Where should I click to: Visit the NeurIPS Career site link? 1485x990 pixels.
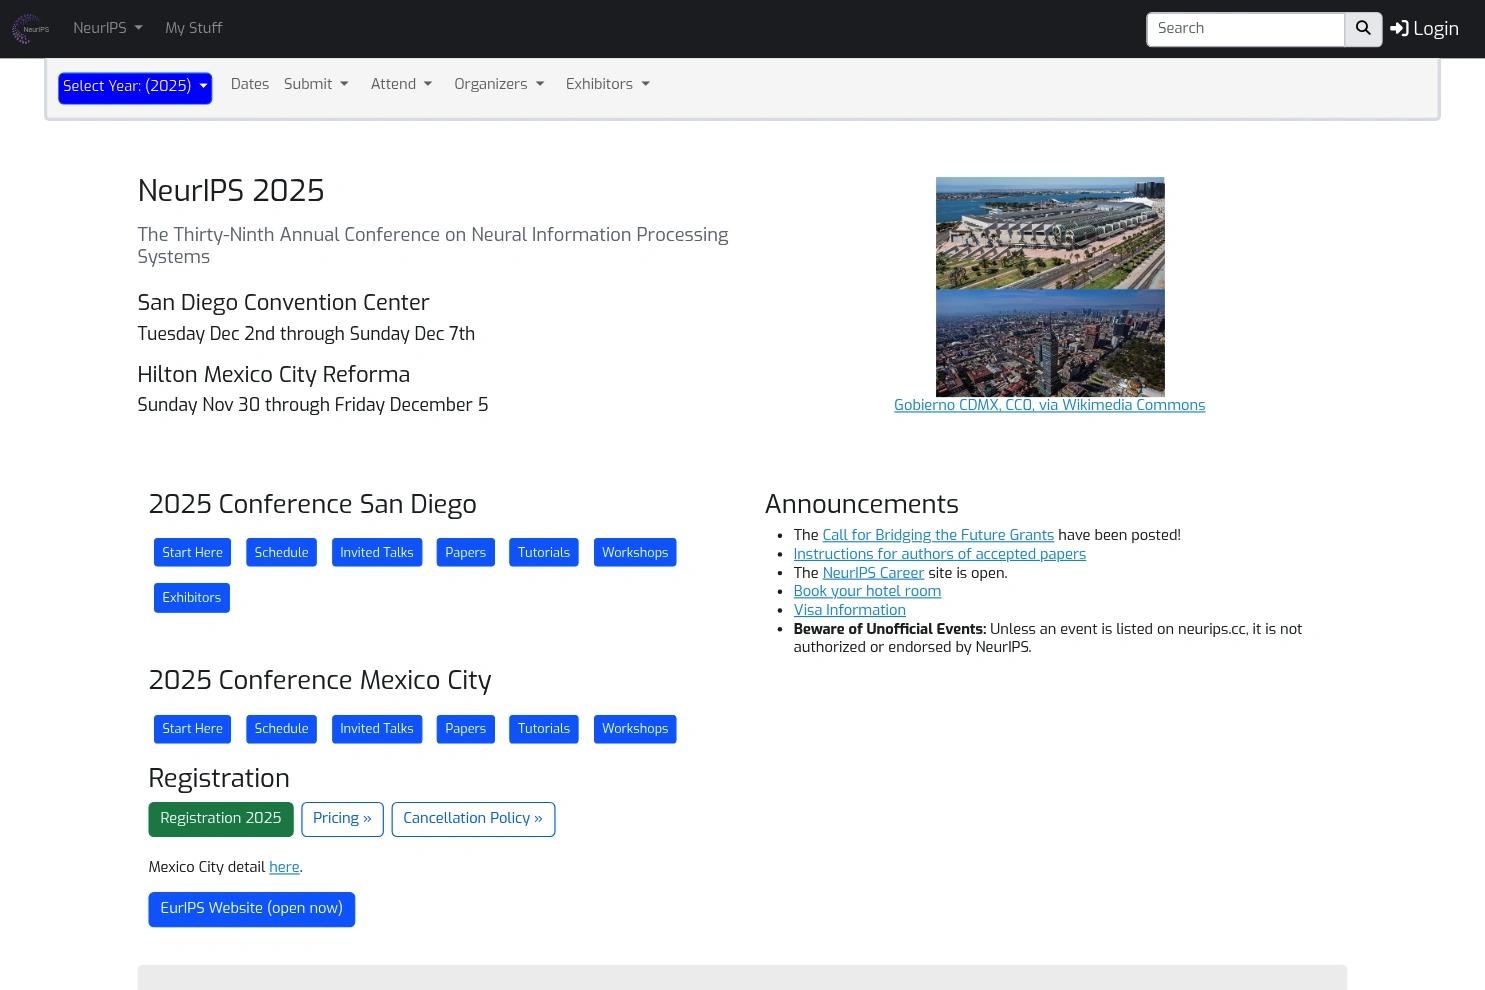click(x=873, y=573)
